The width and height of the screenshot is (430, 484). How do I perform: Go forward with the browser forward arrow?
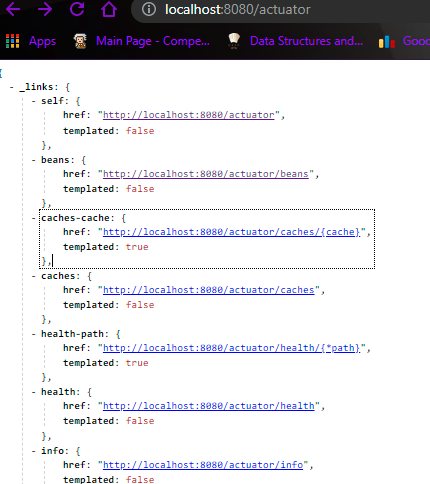[x=45, y=9]
